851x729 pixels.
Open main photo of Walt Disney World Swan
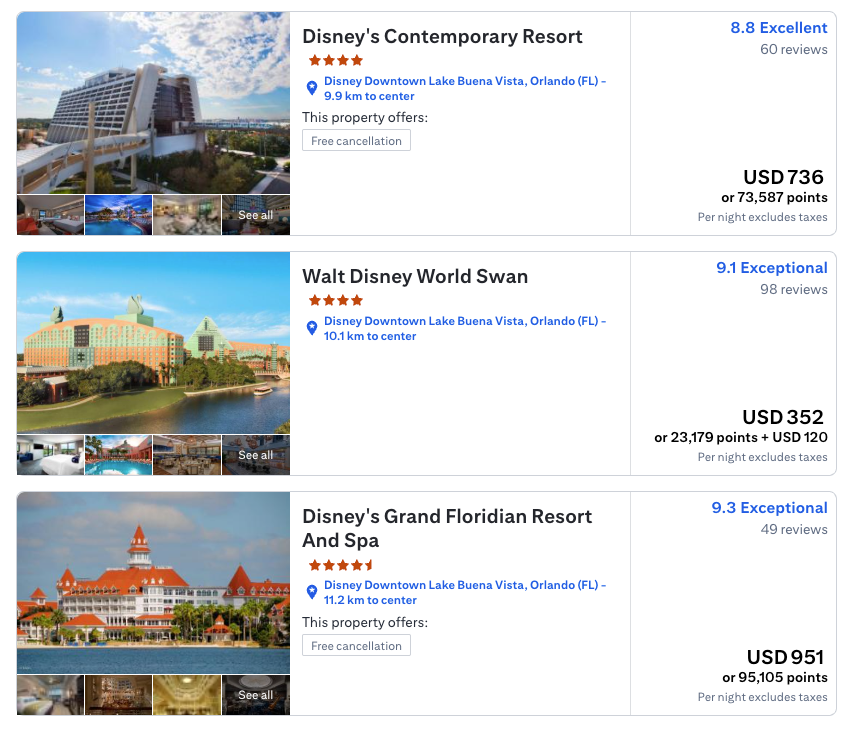pos(153,343)
